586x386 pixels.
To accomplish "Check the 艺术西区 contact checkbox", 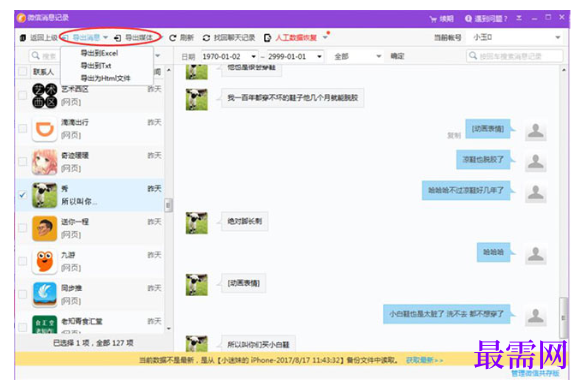I will [23, 95].
